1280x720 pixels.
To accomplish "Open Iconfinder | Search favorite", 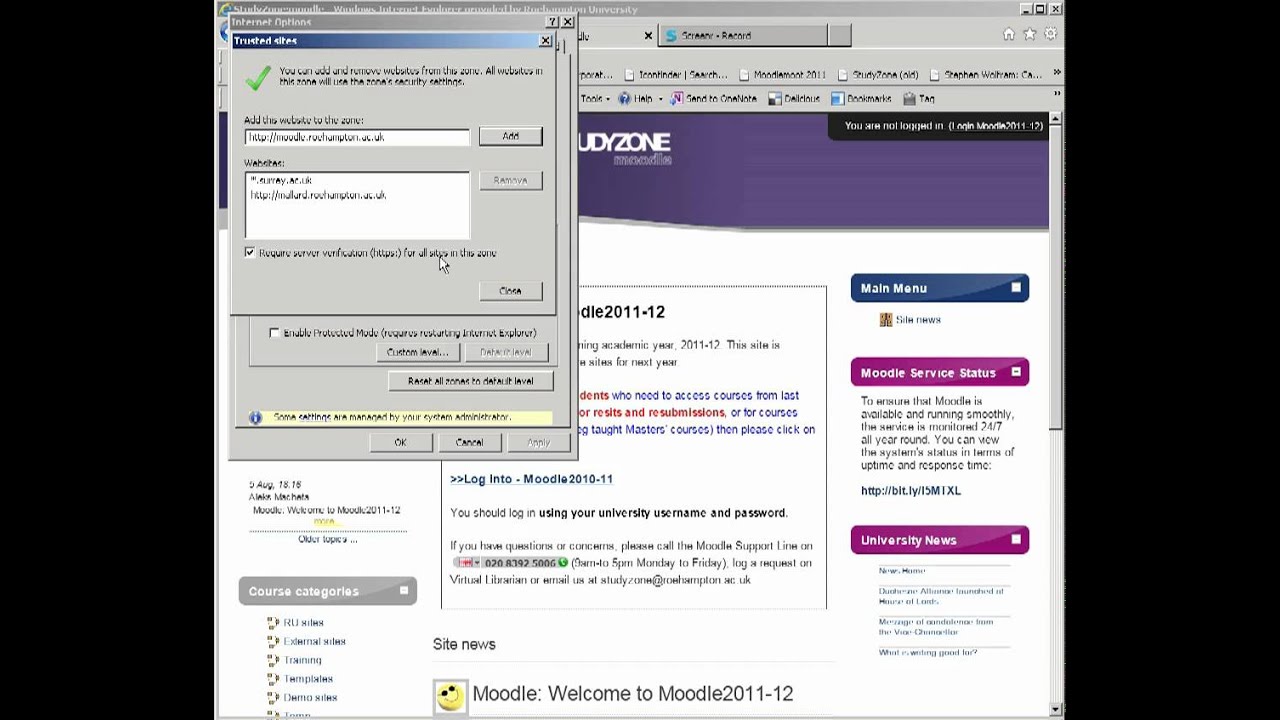I will pyautogui.click(x=675, y=75).
